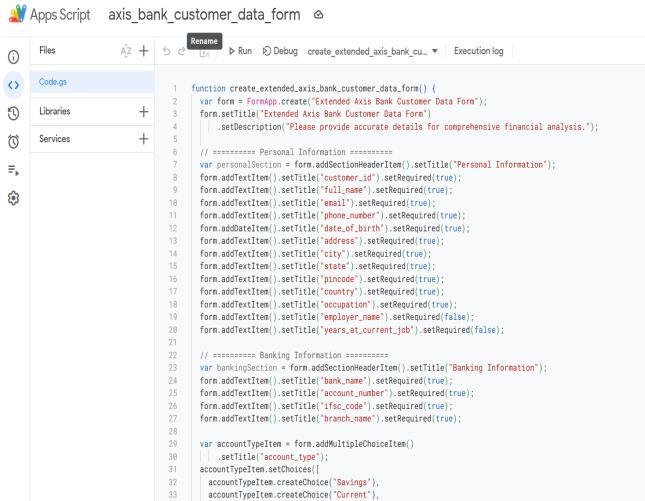The image size is (645, 501).
Task: Open Project Settings gear icon
Action: (x=14, y=198)
